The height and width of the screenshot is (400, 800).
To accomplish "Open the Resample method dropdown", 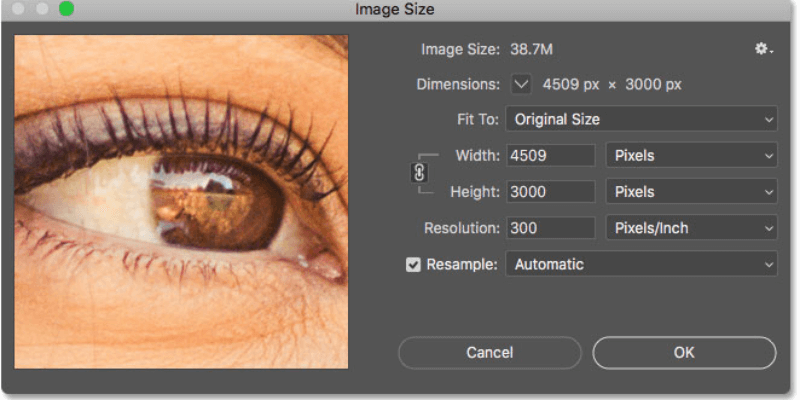I will [x=641, y=265].
